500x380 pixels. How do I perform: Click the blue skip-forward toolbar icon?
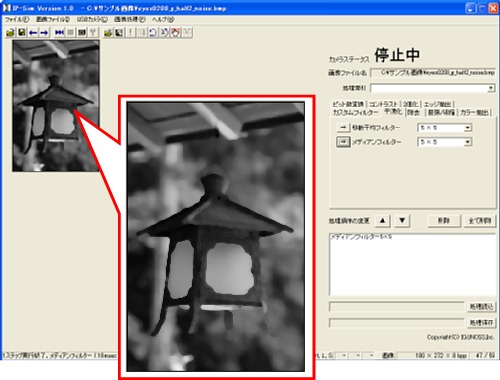(x=59, y=32)
